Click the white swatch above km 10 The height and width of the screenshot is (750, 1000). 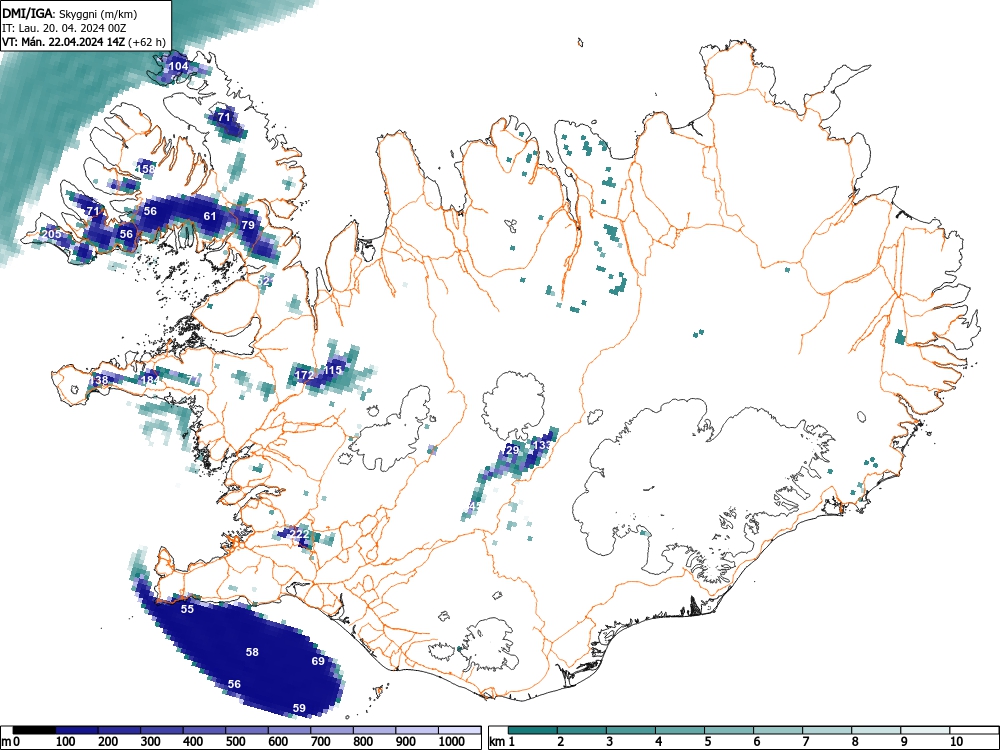click(973, 730)
